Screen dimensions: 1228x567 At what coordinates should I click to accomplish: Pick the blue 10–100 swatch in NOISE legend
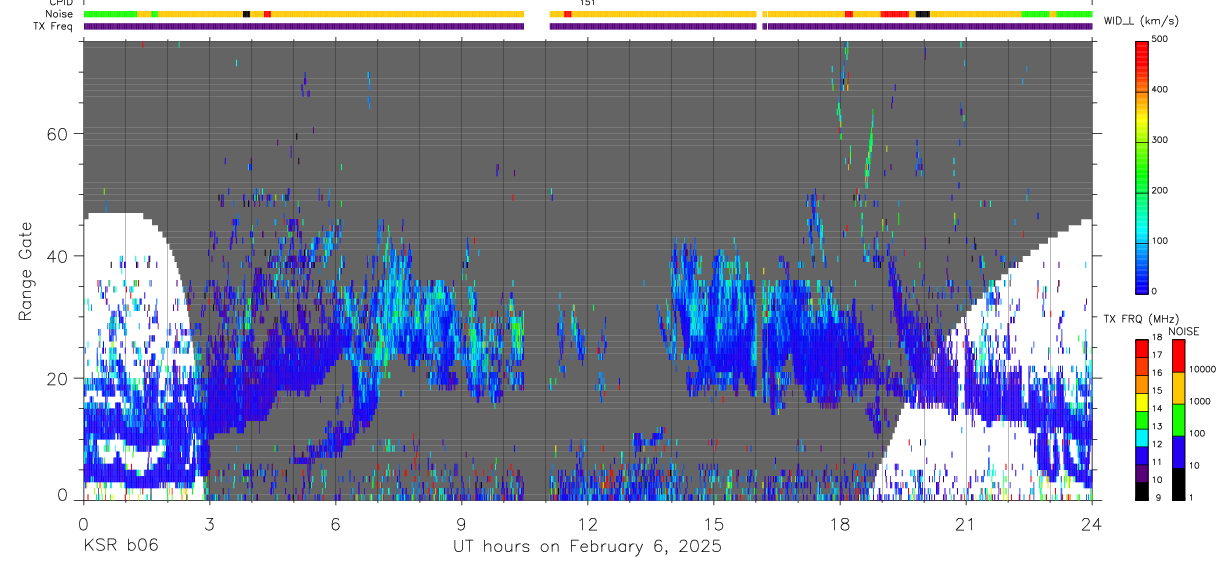1180,451
